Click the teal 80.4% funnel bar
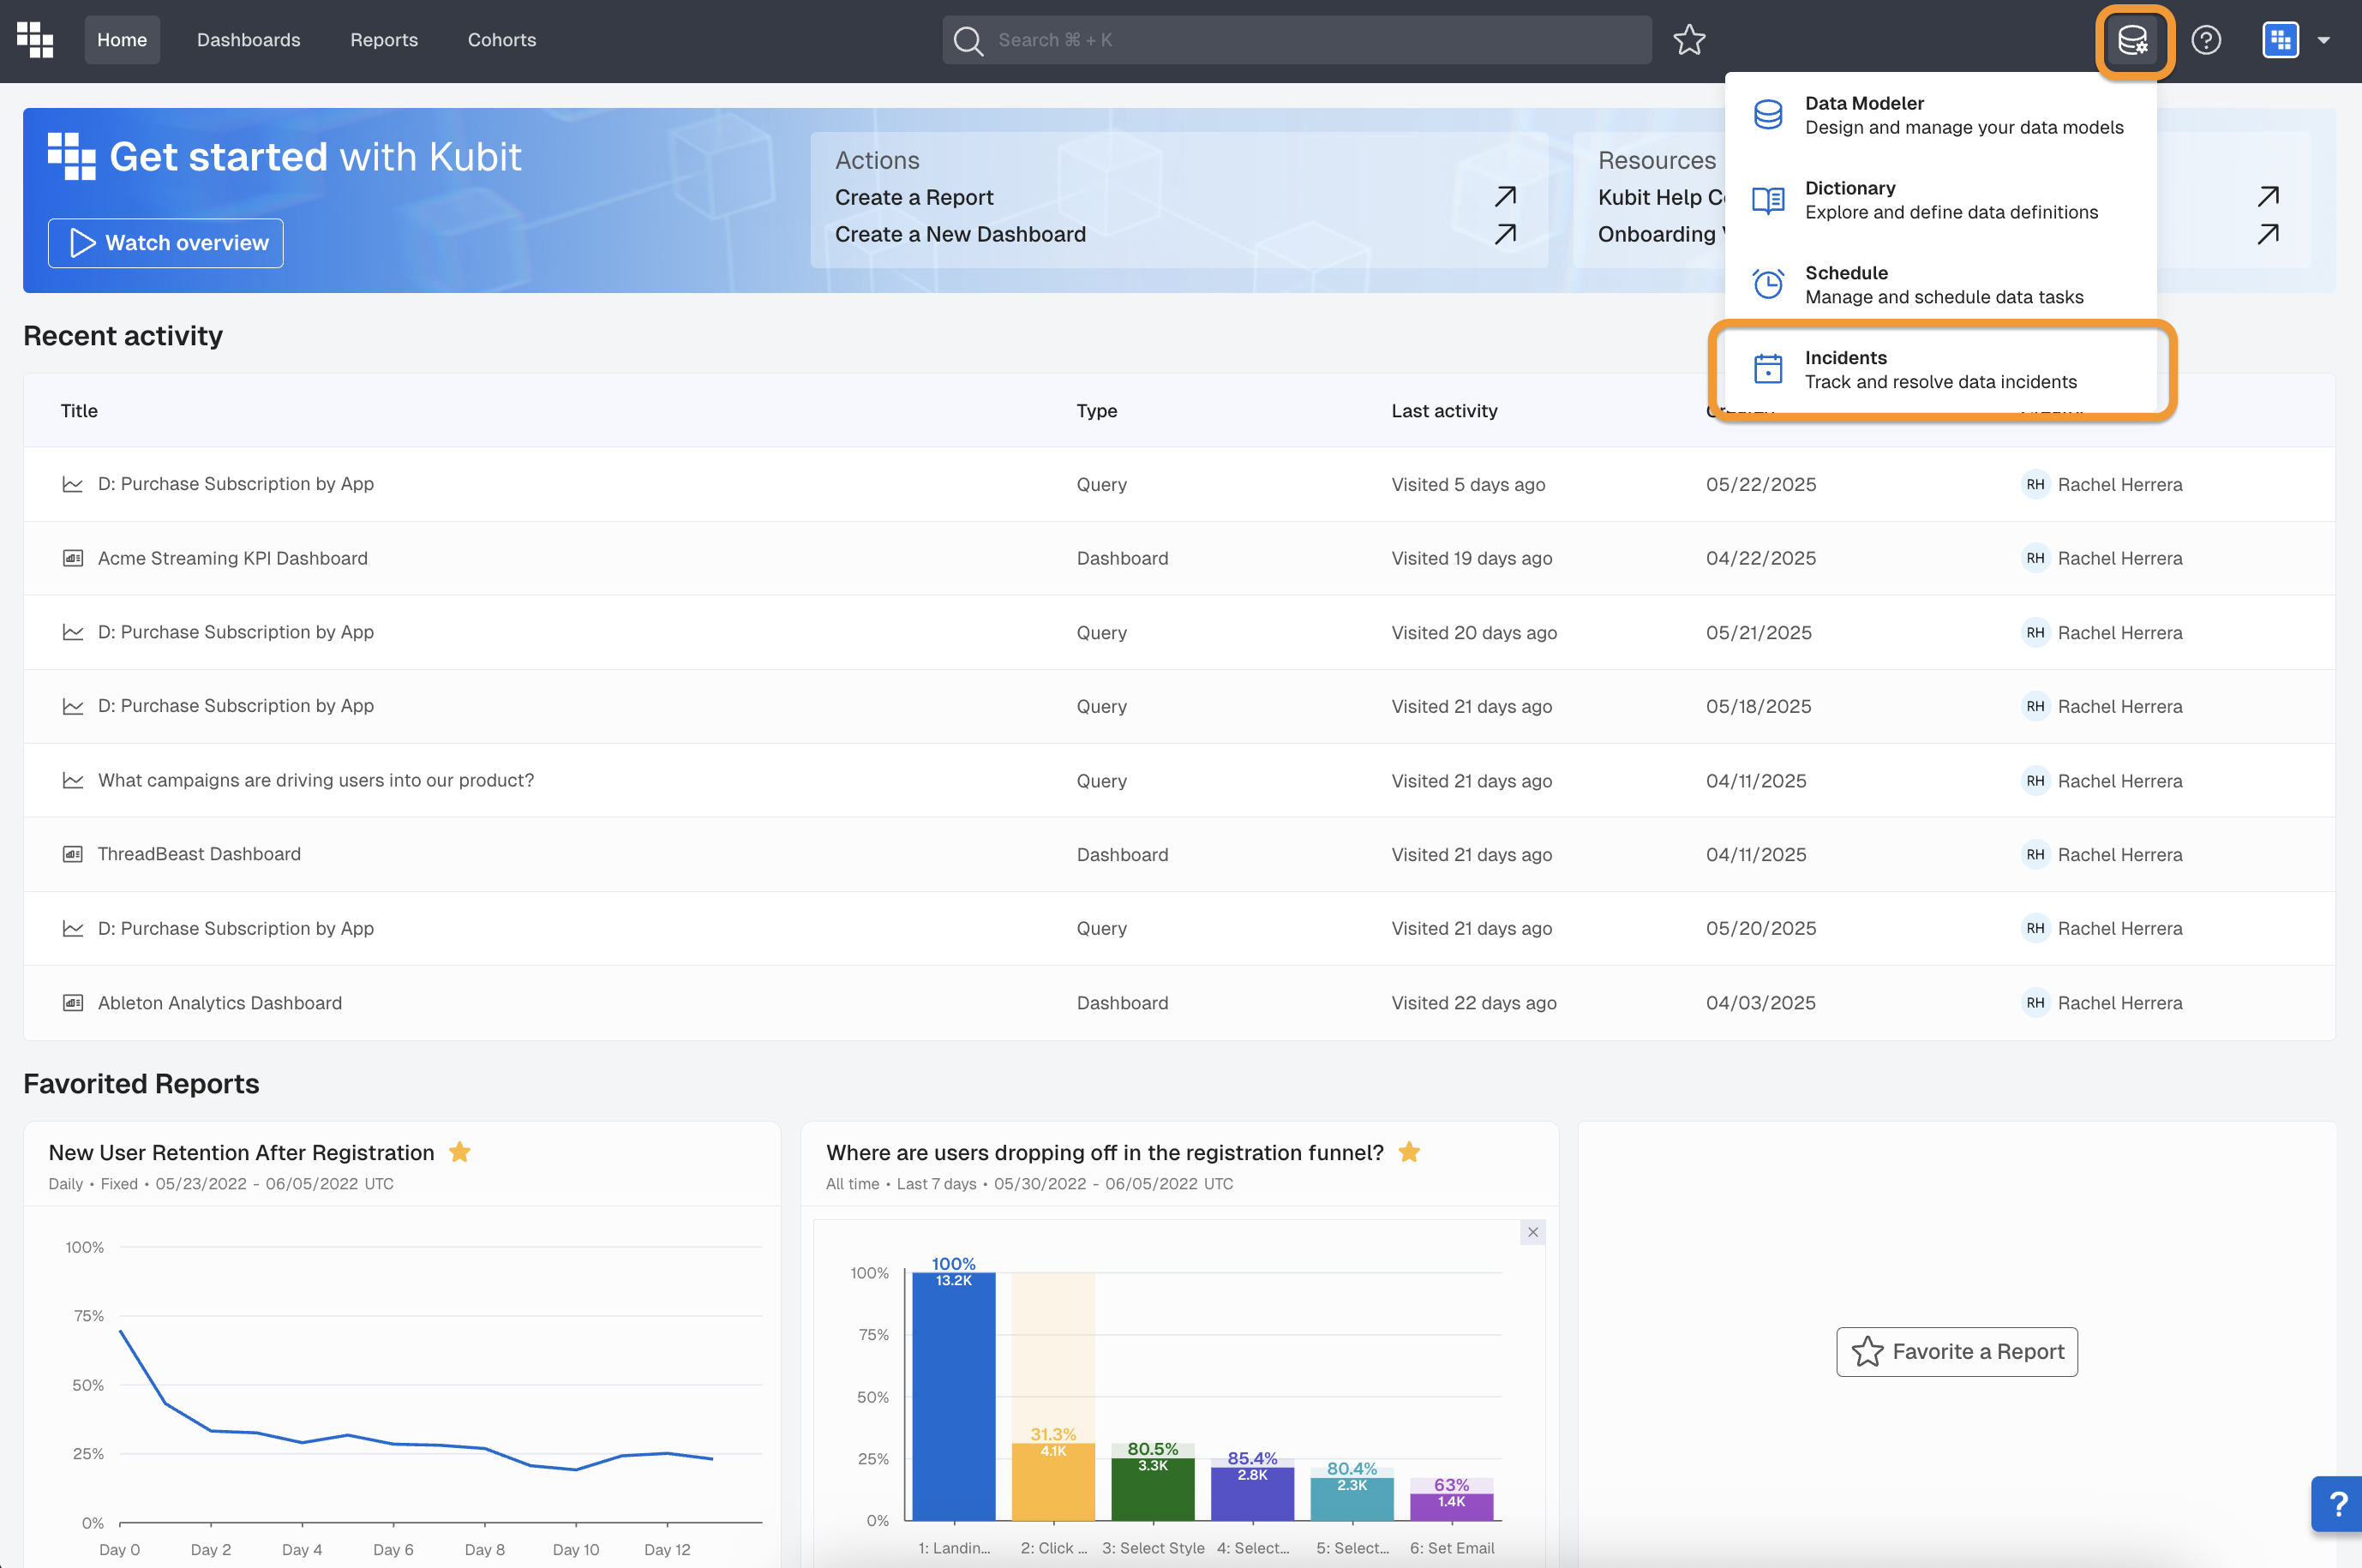The width and height of the screenshot is (2362, 1568). pyautogui.click(x=1352, y=1499)
